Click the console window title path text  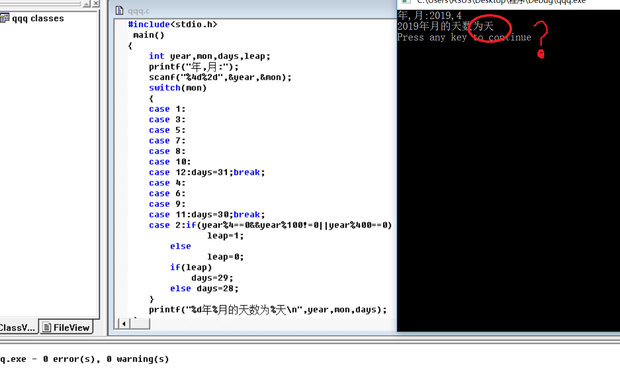(x=501, y=2)
